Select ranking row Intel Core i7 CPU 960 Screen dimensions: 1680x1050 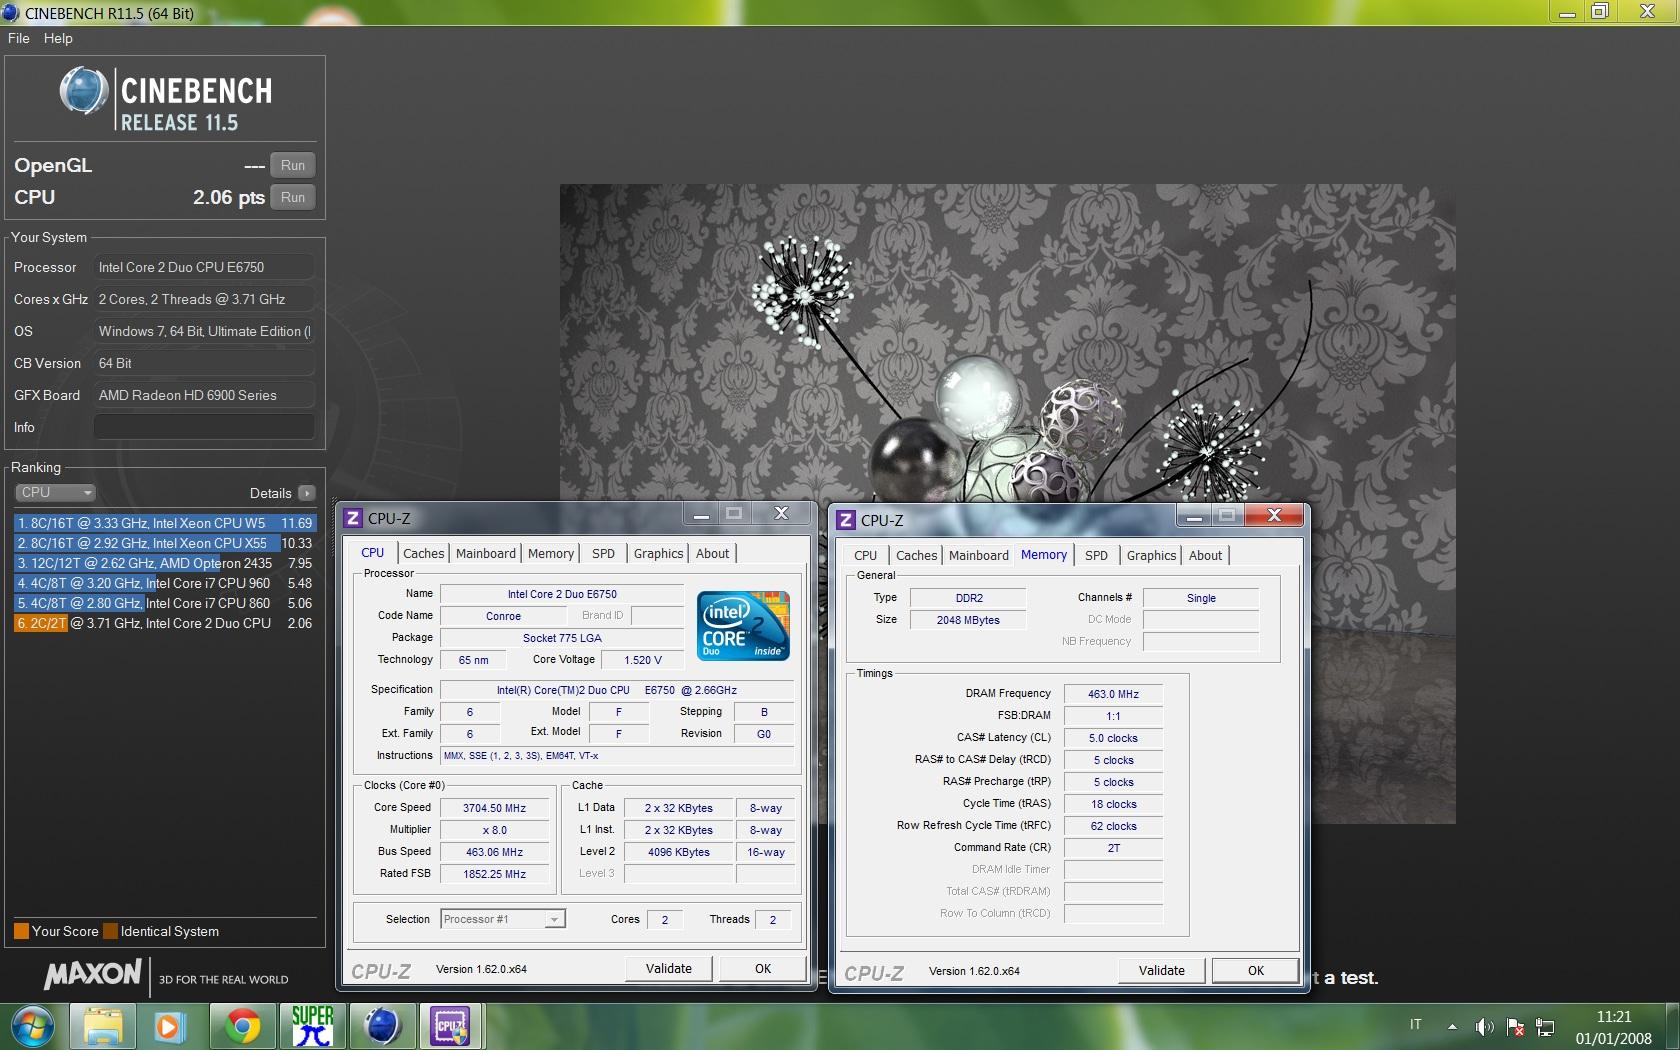[x=165, y=583]
